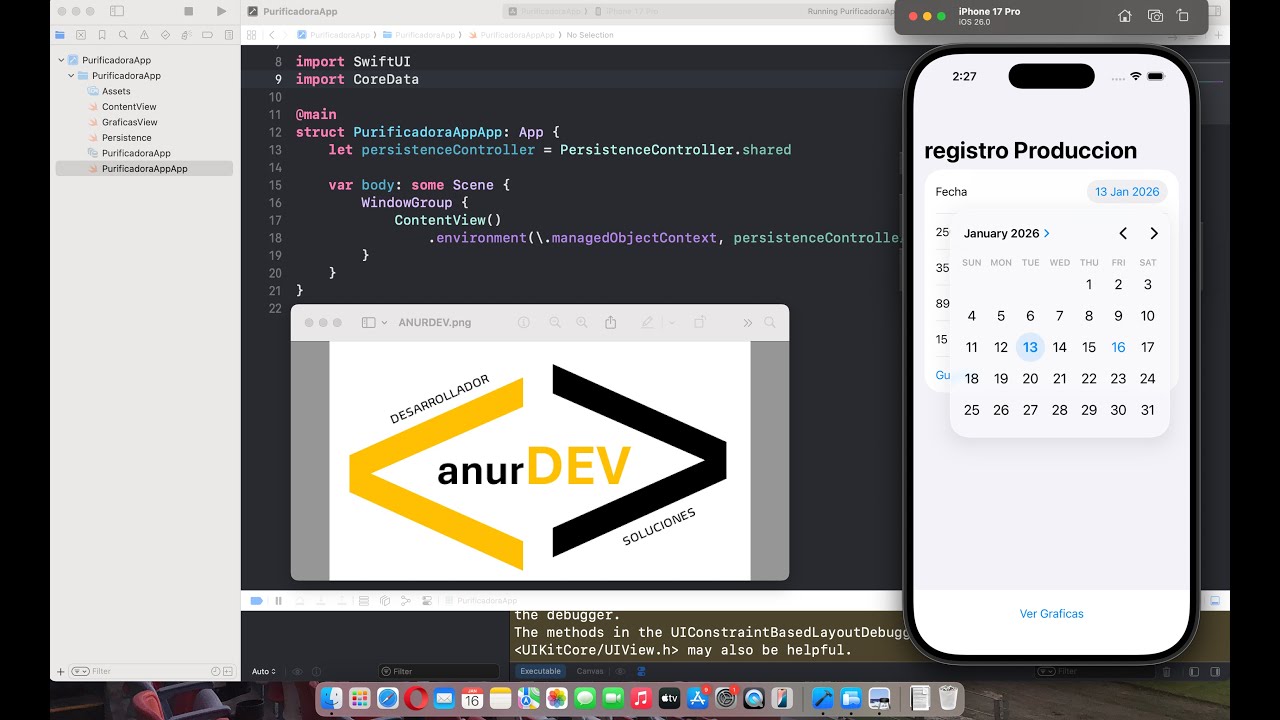
Task: Select PurificadoraAppApp file in navigator
Action: [x=144, y=169]
